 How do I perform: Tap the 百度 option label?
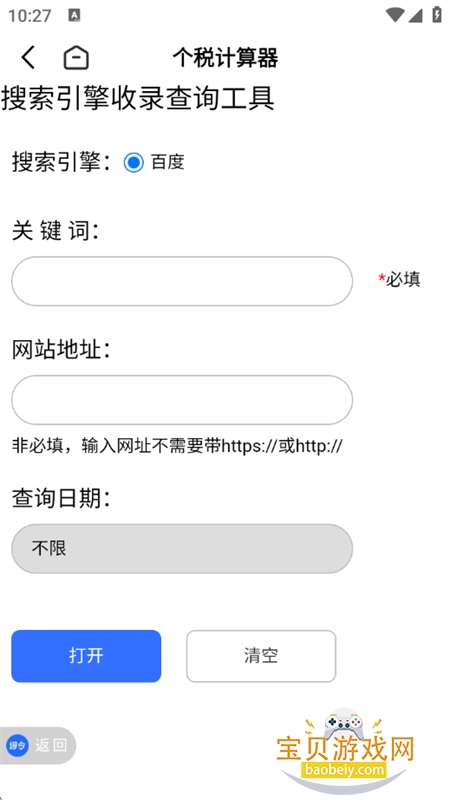(167, 162)
